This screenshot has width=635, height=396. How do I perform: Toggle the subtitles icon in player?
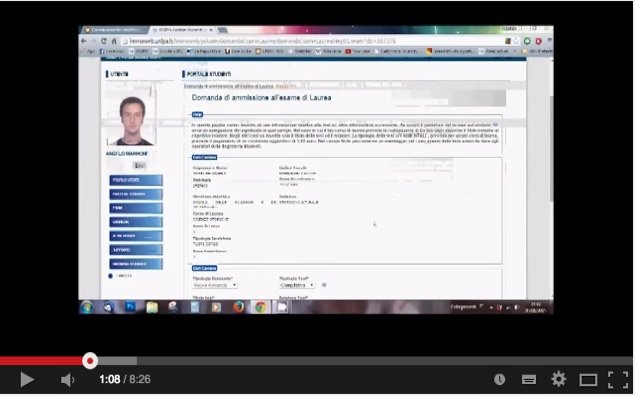[x=528, y=380]
